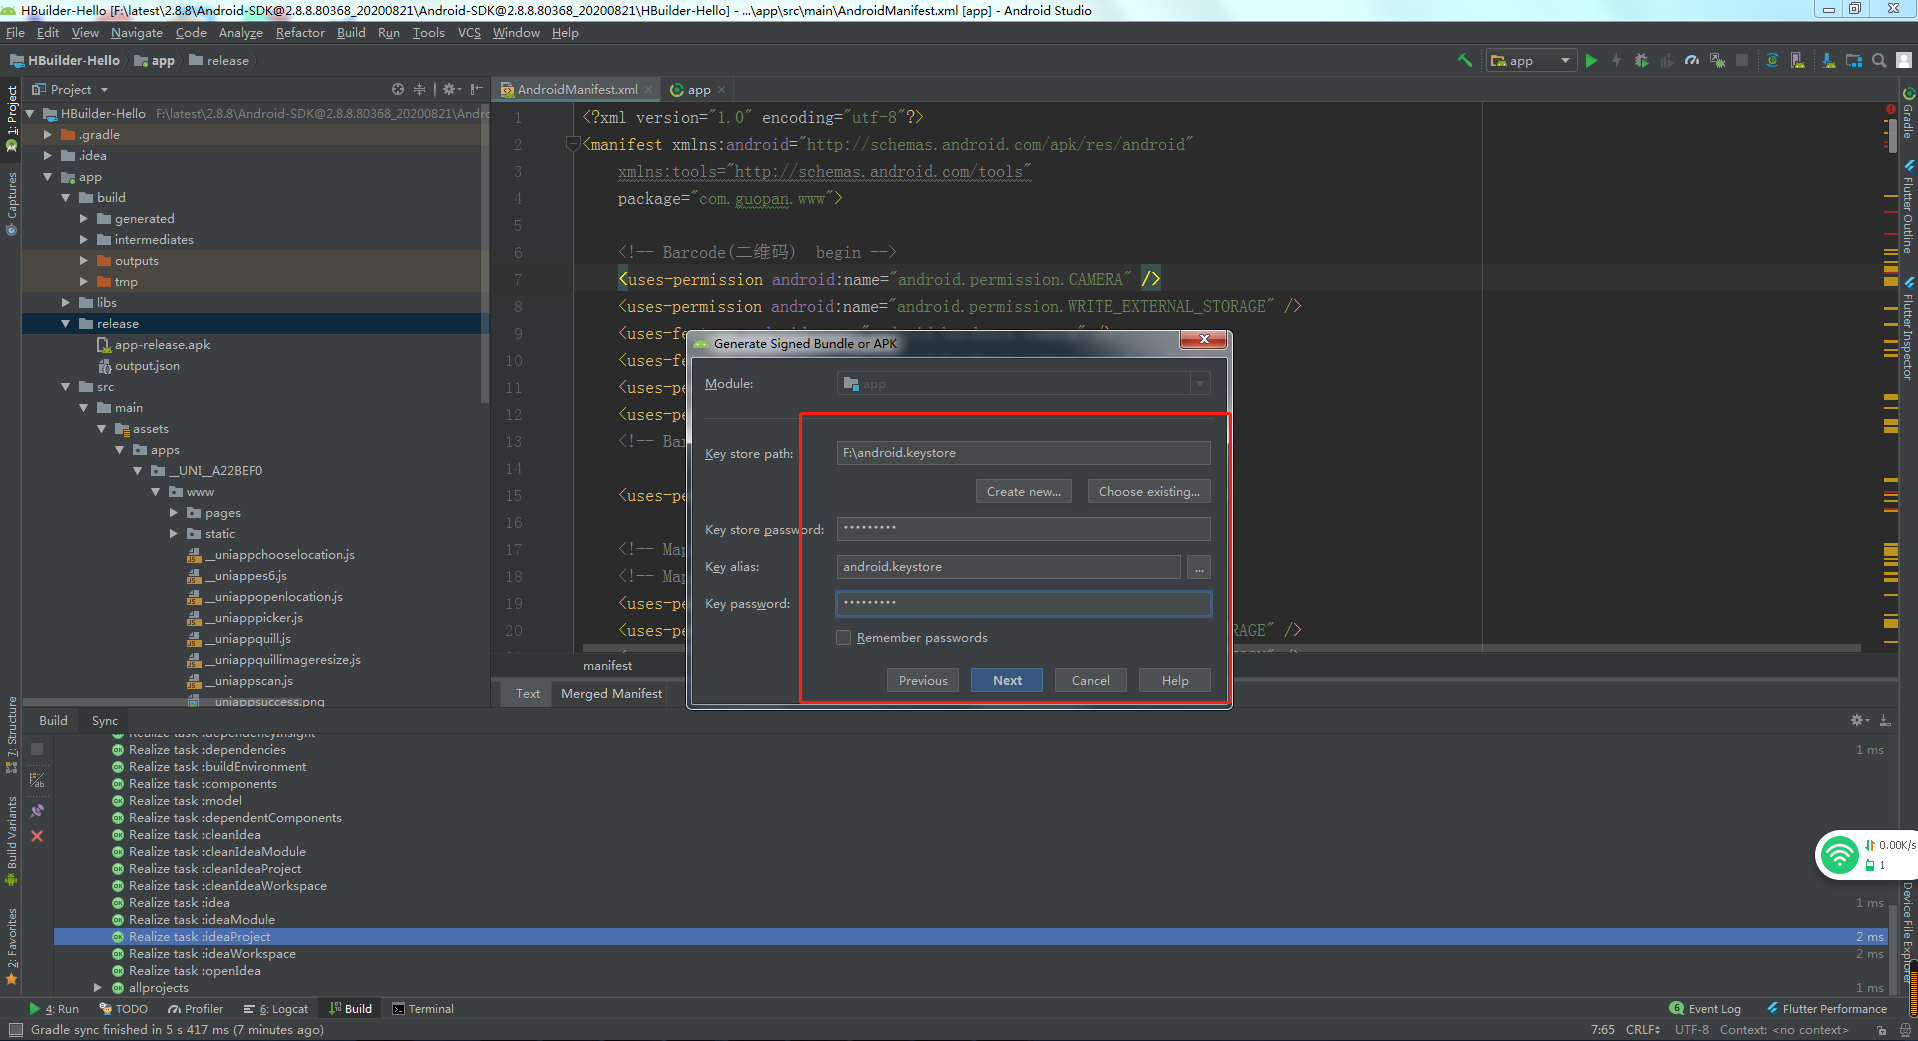Run the app with green play icon
This screenshot has width=1918, height=1041.
pyautogui.click(x=1591, y=60)
